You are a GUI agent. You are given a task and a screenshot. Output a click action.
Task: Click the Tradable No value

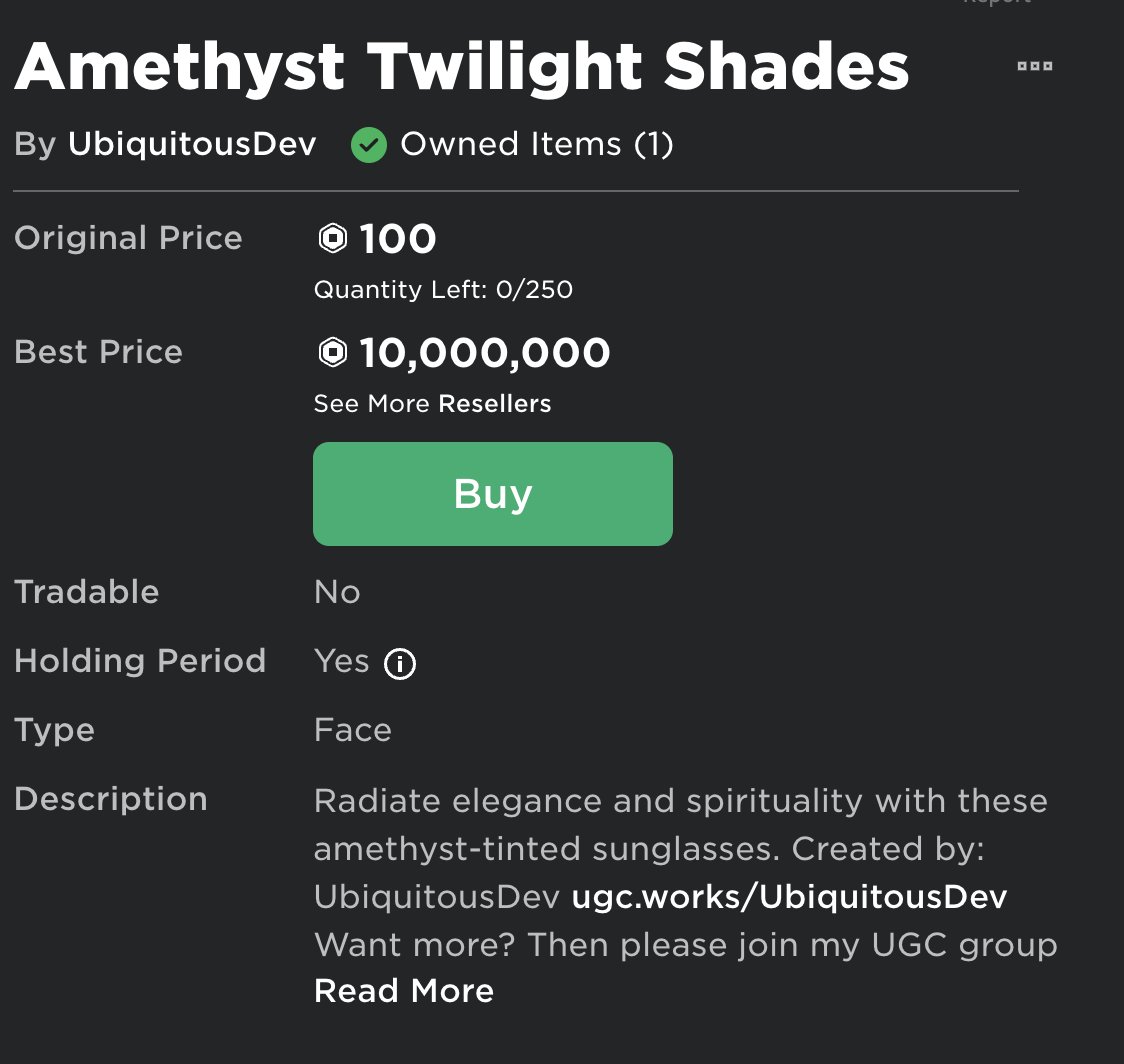337,592
